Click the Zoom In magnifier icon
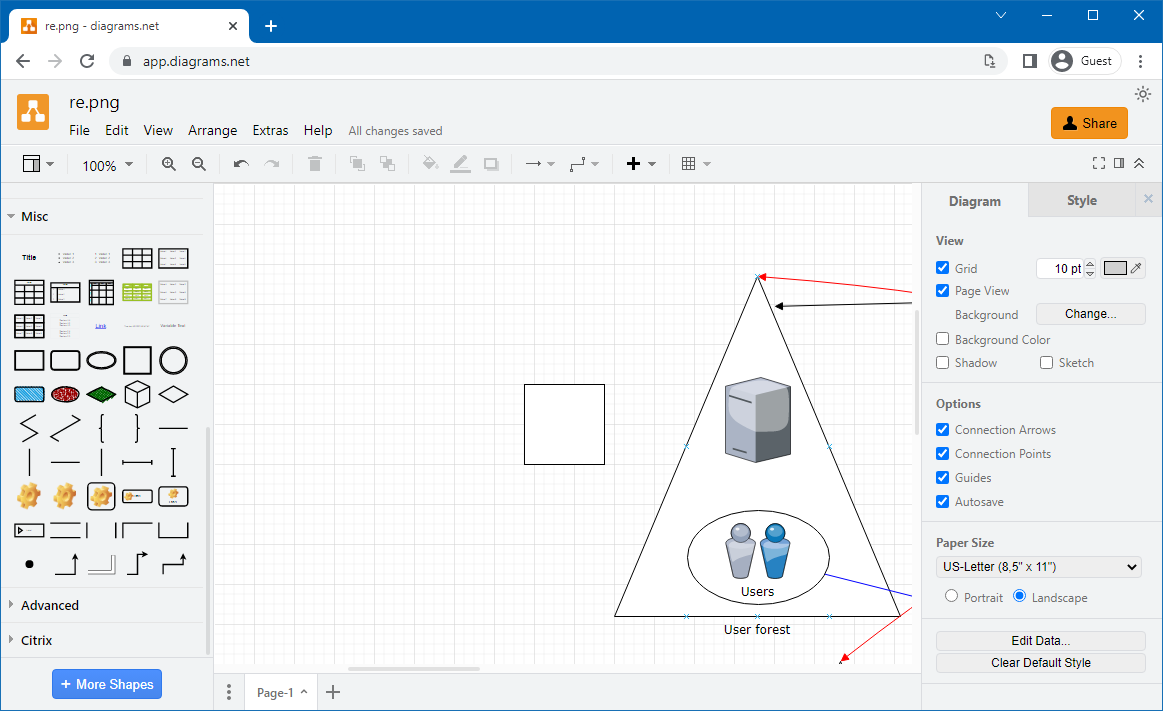 pos(168,163)
